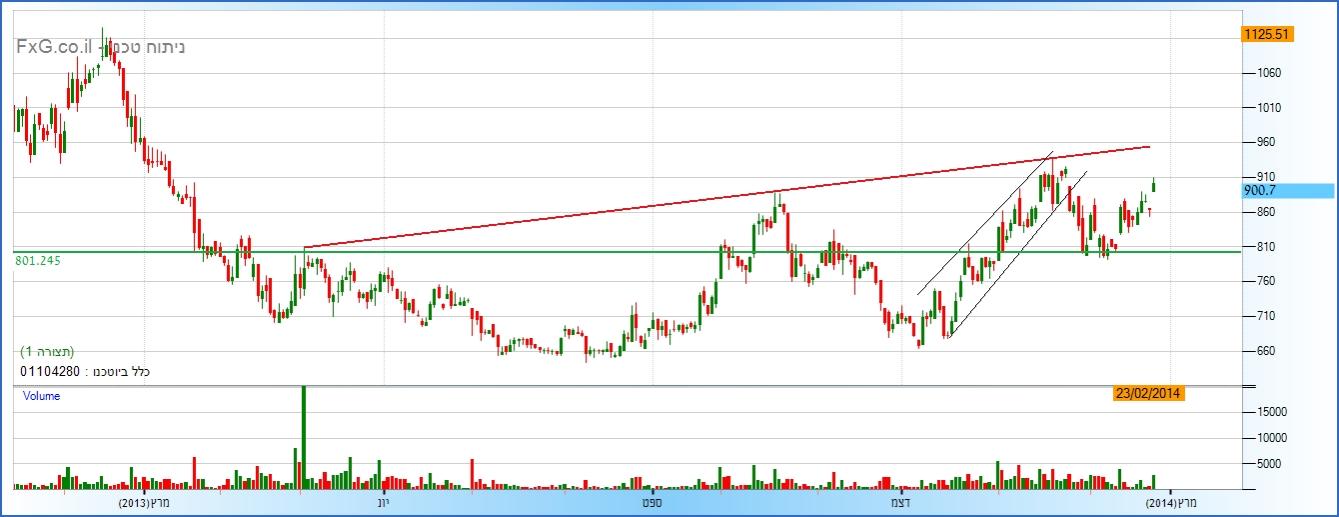Viewport: 1339px width, 517px height.
Task: Click the מרץ (2013) time axis label
Action: tap(147, 502)
